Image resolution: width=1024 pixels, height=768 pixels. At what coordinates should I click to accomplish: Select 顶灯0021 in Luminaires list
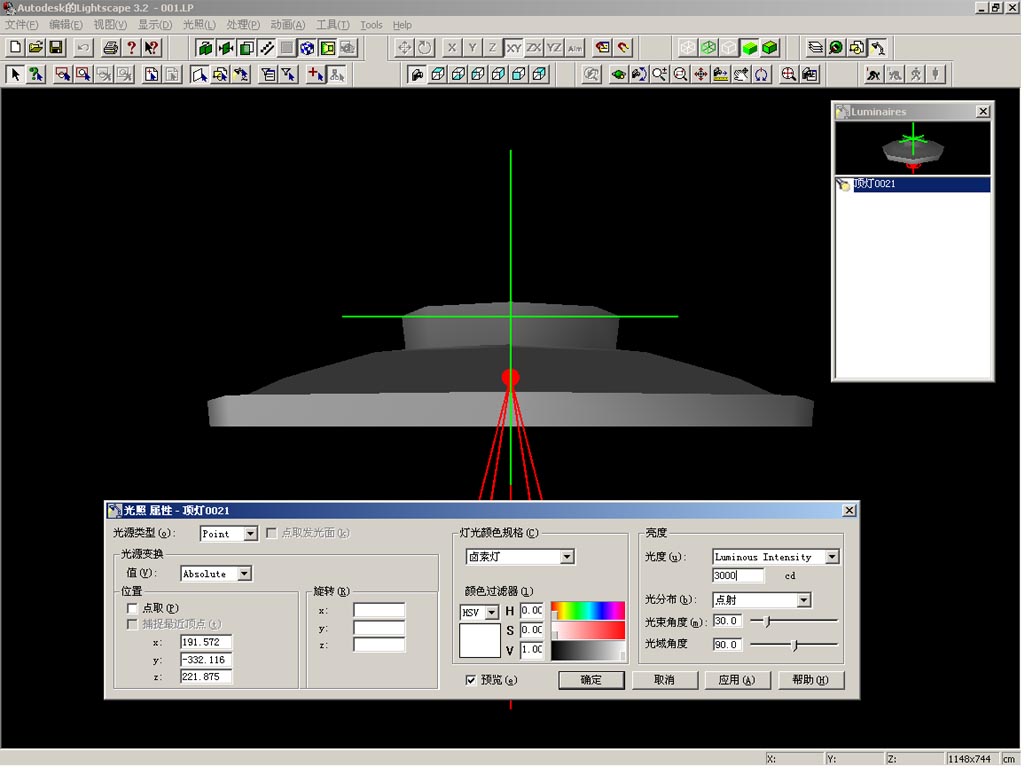873,184
